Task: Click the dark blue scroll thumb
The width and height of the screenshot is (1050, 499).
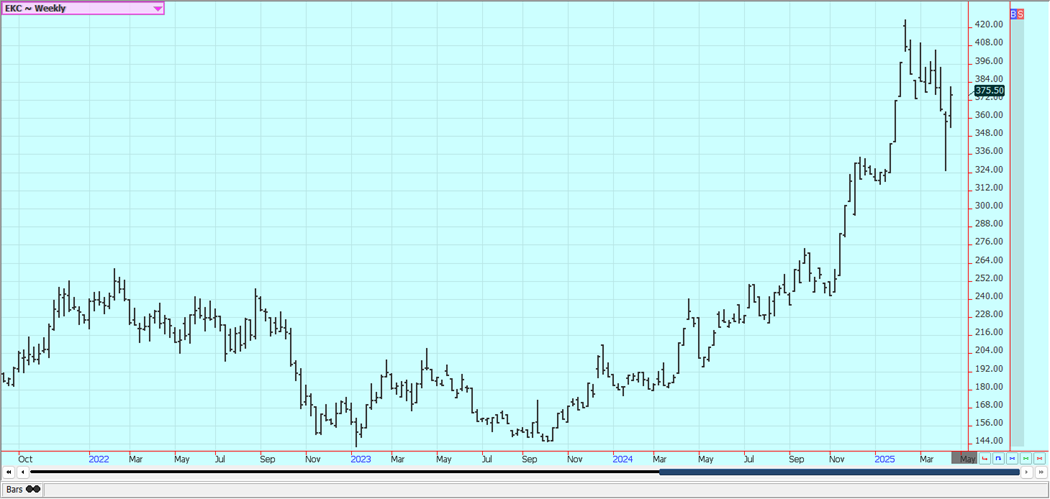Action: (x=839, y=472)
